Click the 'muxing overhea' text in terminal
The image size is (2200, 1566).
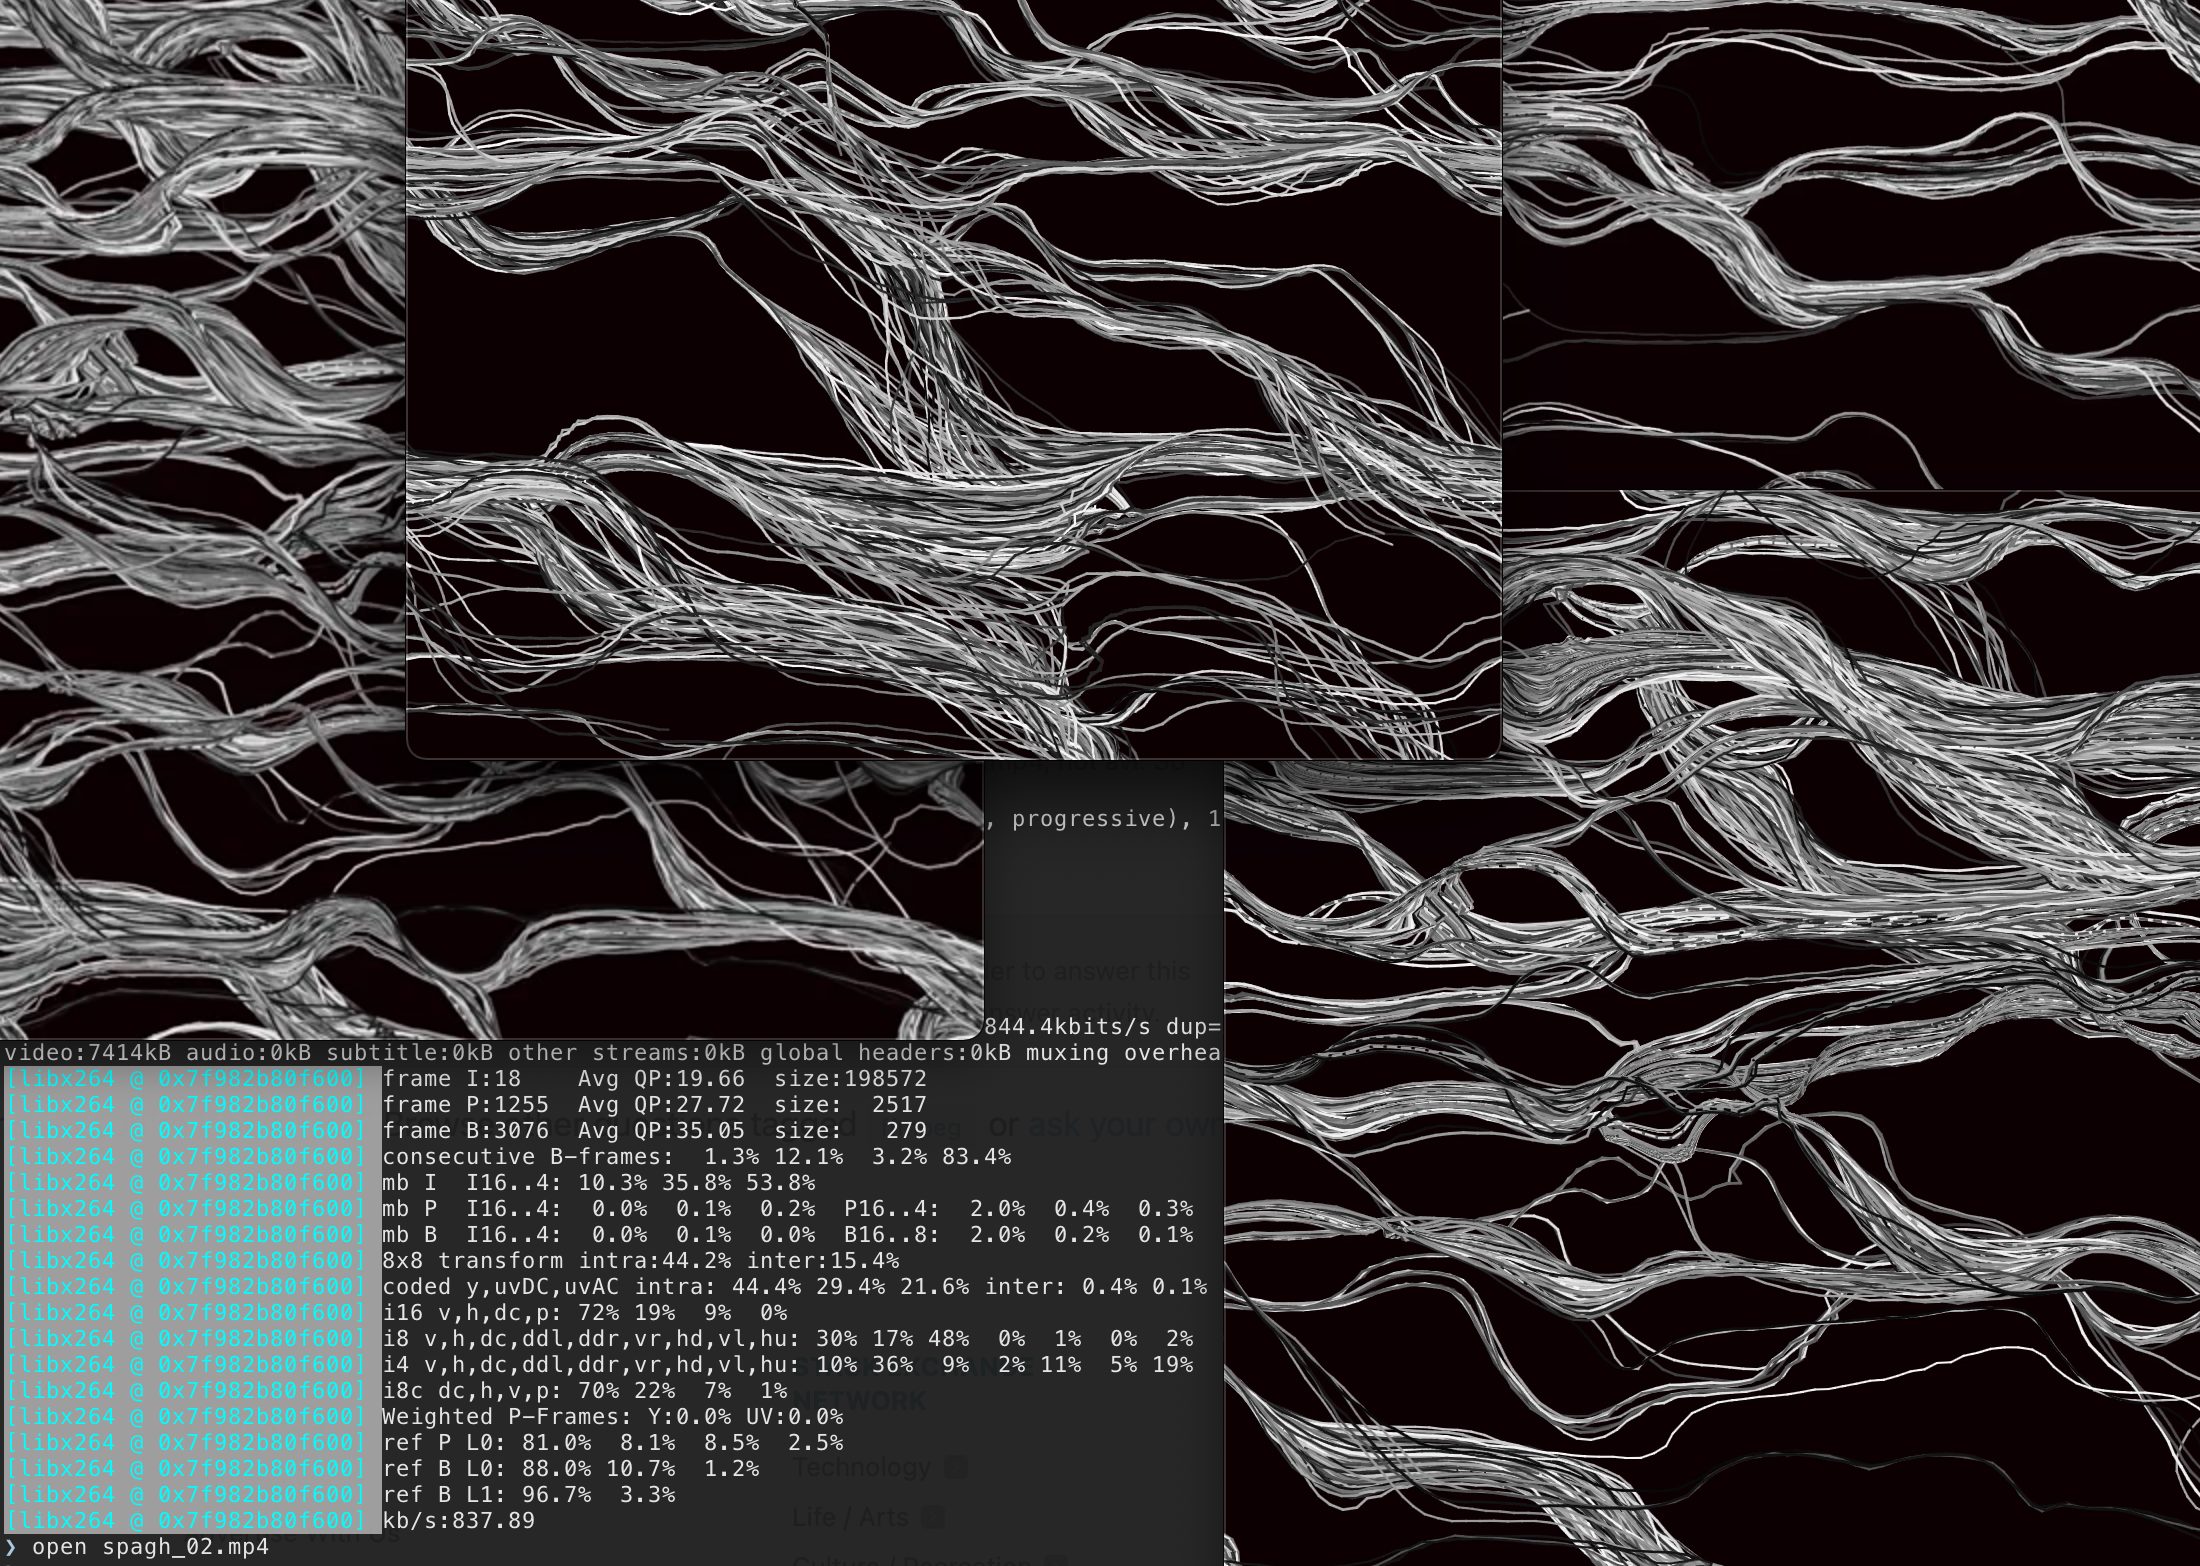coord(1123,1053)
